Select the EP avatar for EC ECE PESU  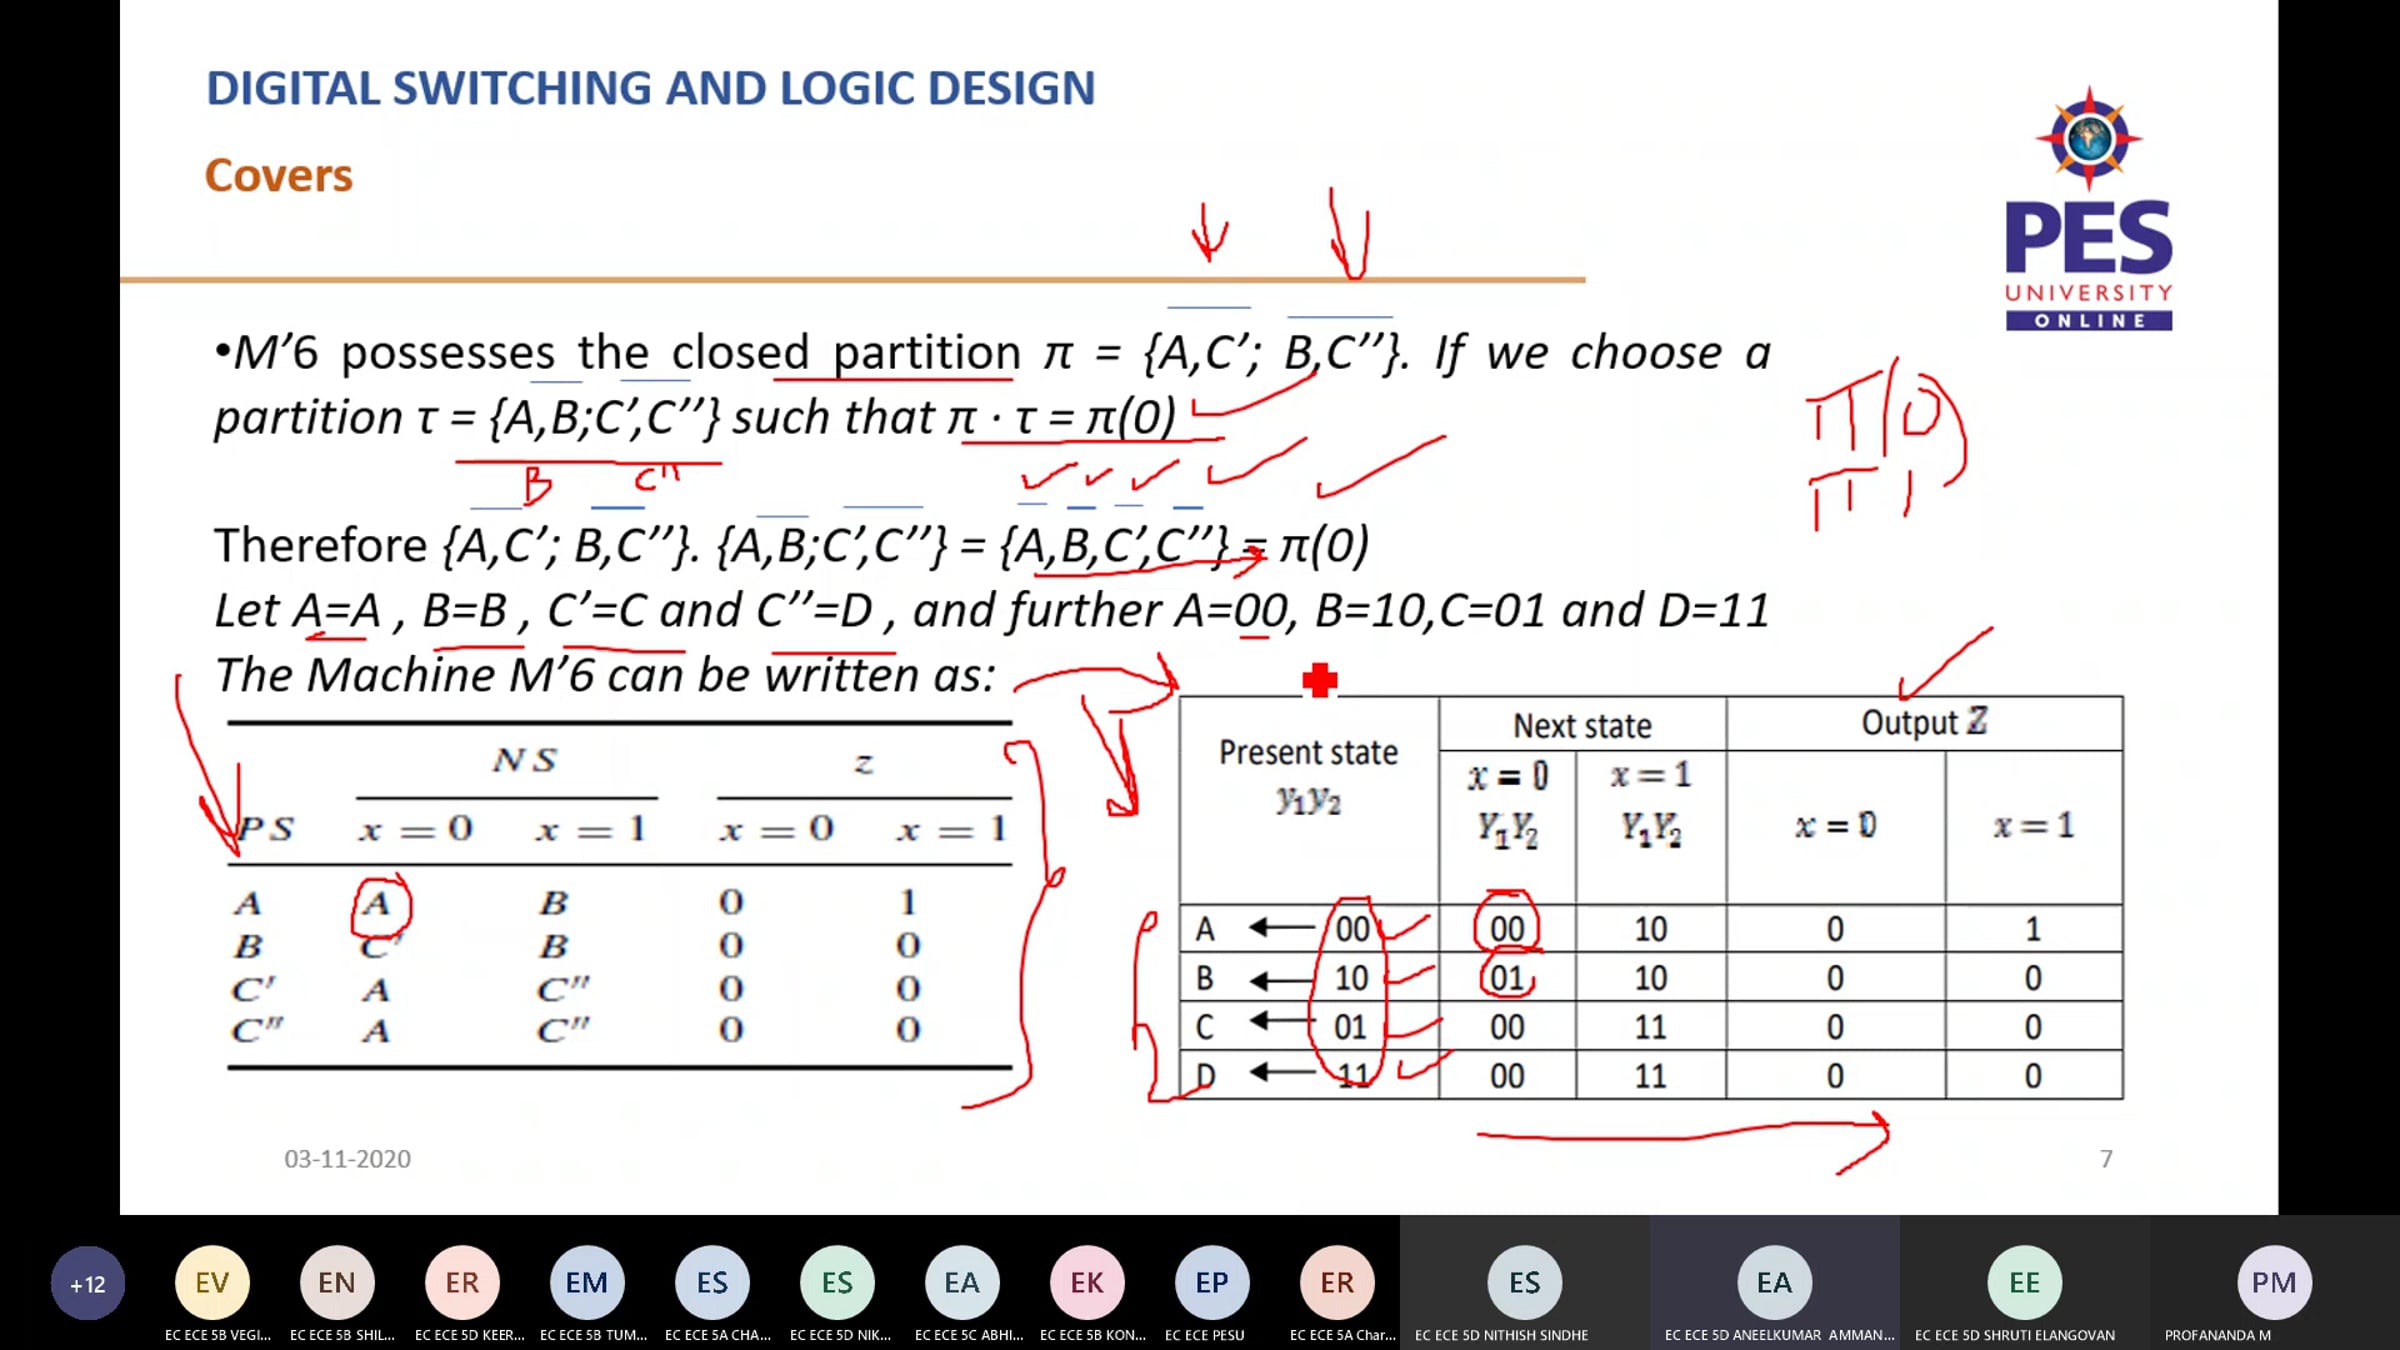(1212, 1283)
